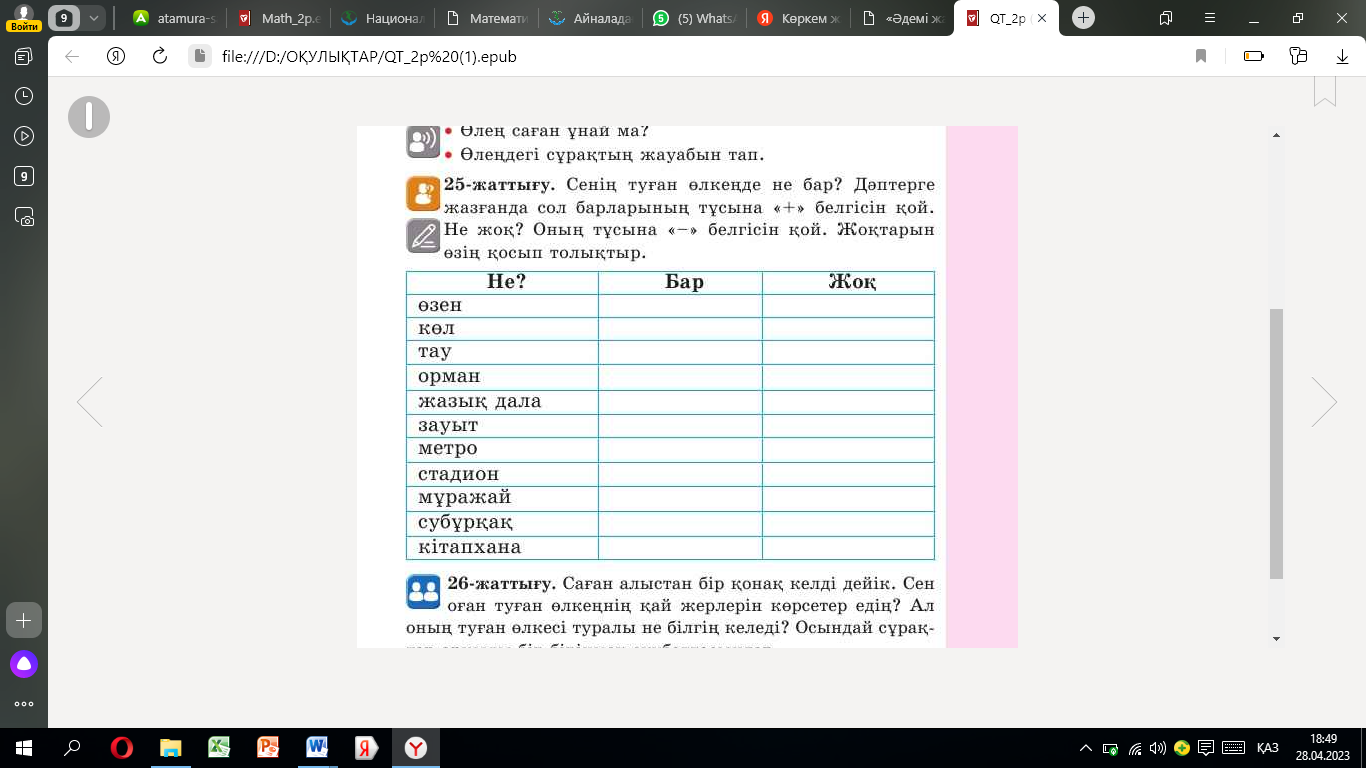1366x768 pixels.
Task: Show hidden system tray icons
Action: (1087, 748)
